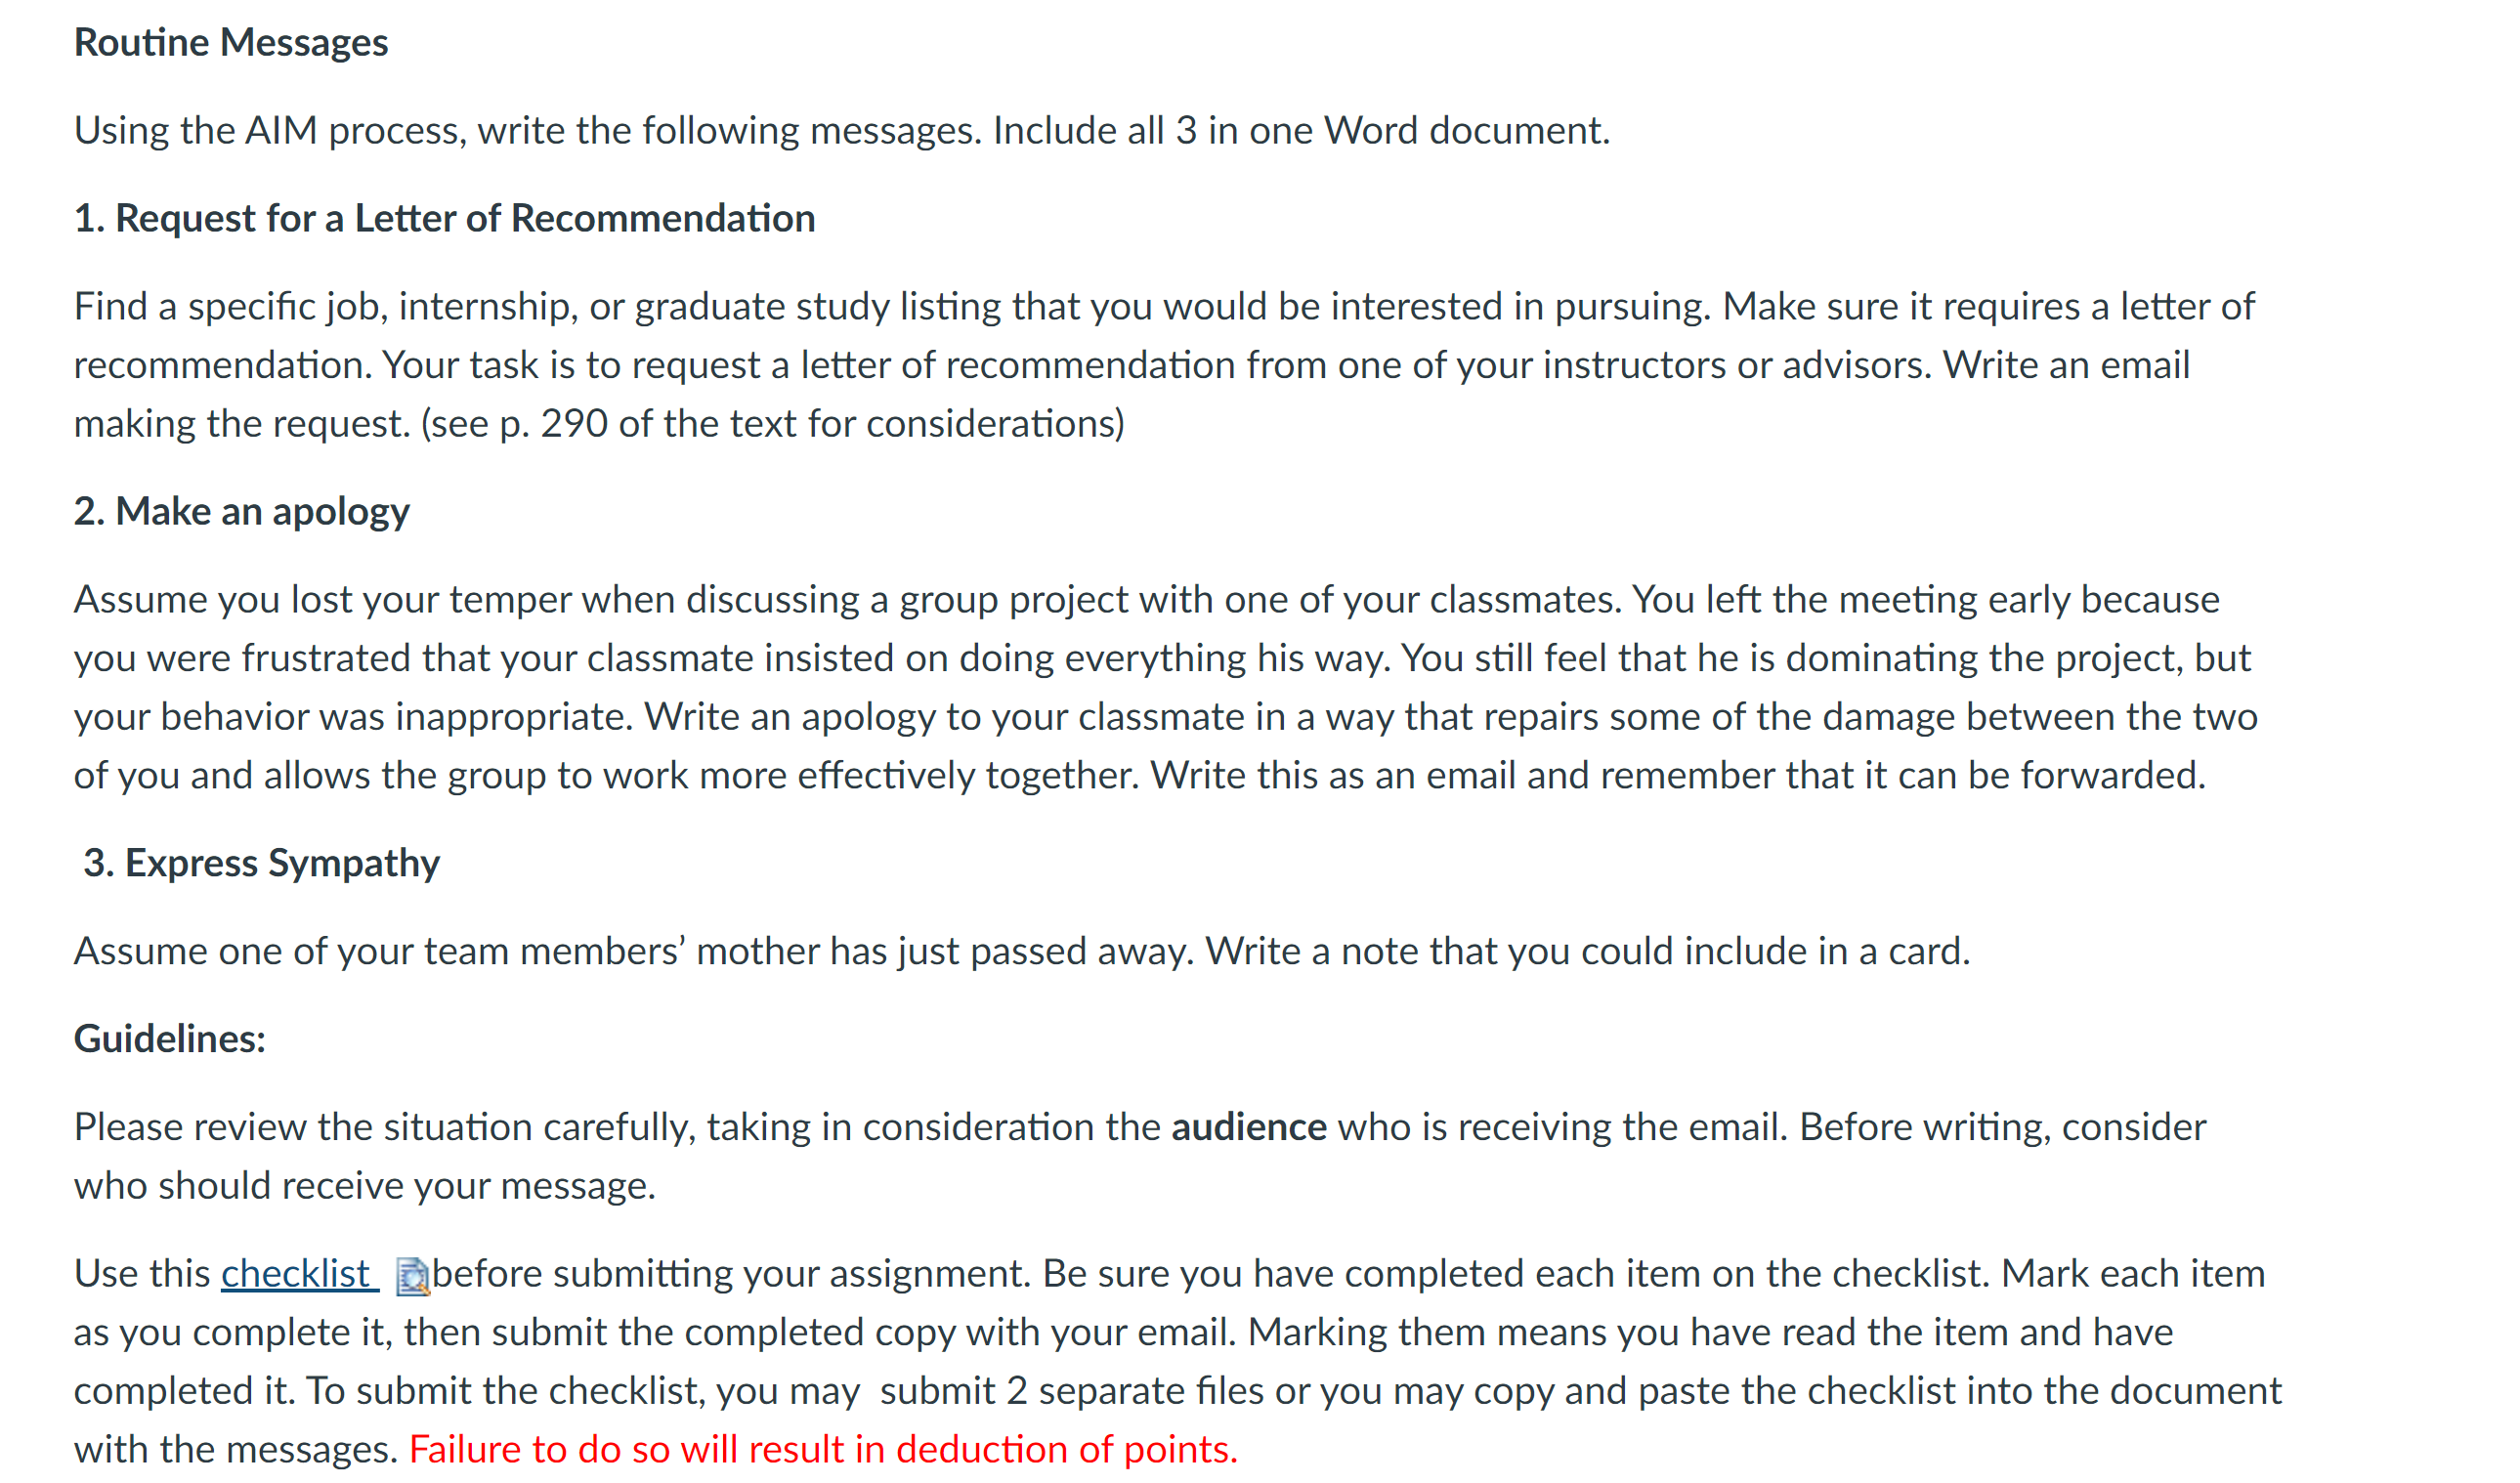
Task: Click the 'Request for a Letter of Recommendation' heading
Action: click(445, 218)
